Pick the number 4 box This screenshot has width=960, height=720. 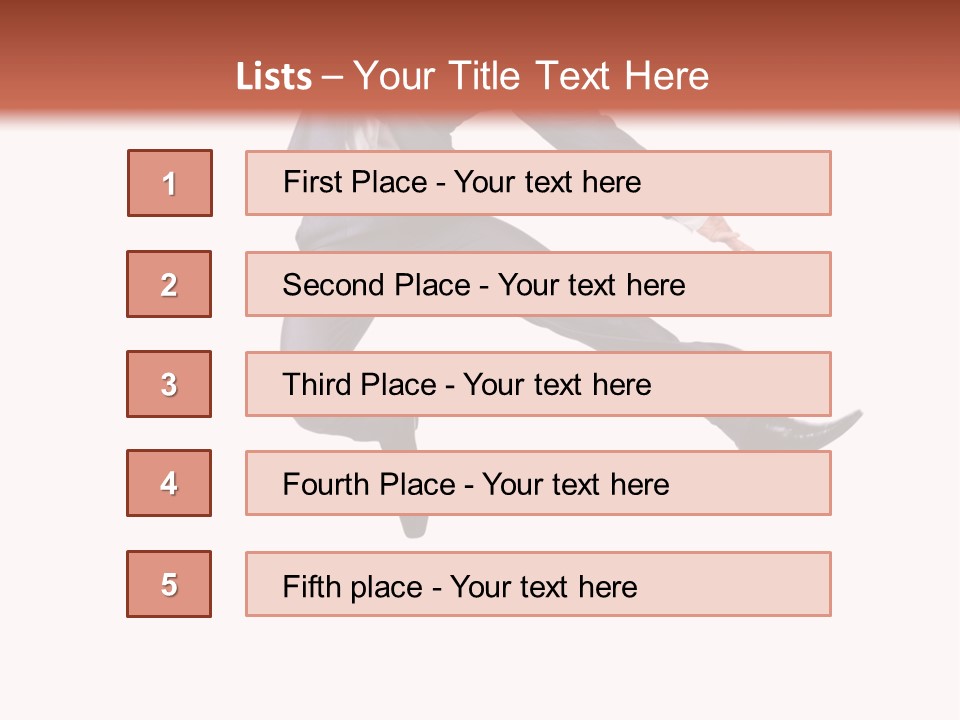(169, 483)
